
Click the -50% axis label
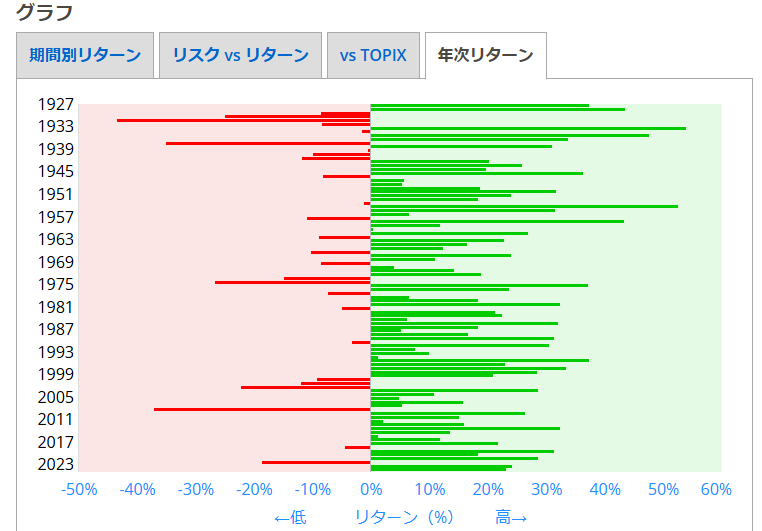(79, 490)
